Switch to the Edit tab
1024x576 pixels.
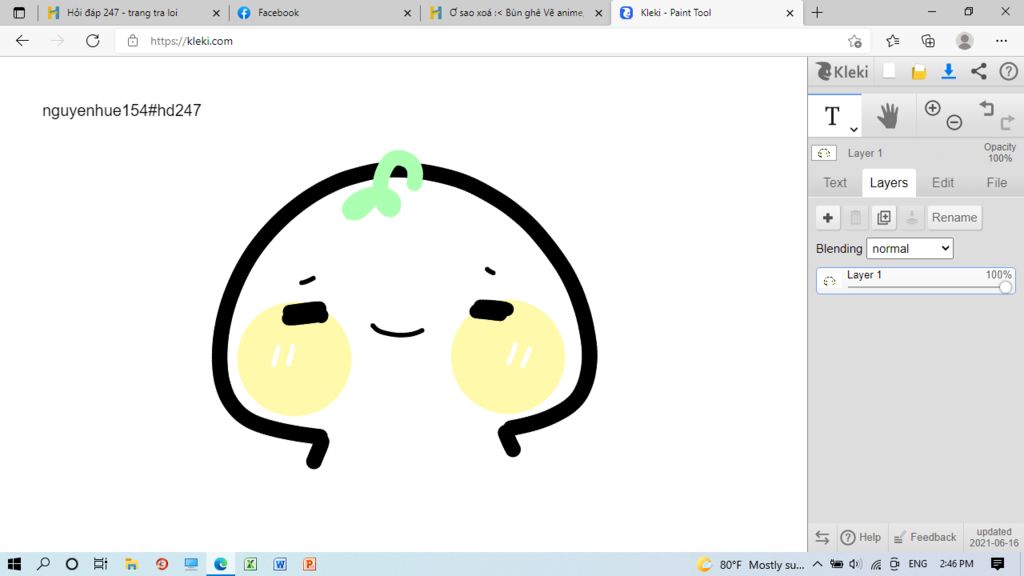pyautogui.click(x=943, y=183)
